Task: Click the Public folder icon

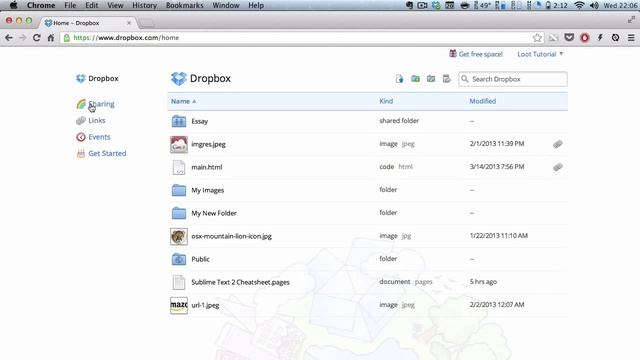Action: coord(179,259)
